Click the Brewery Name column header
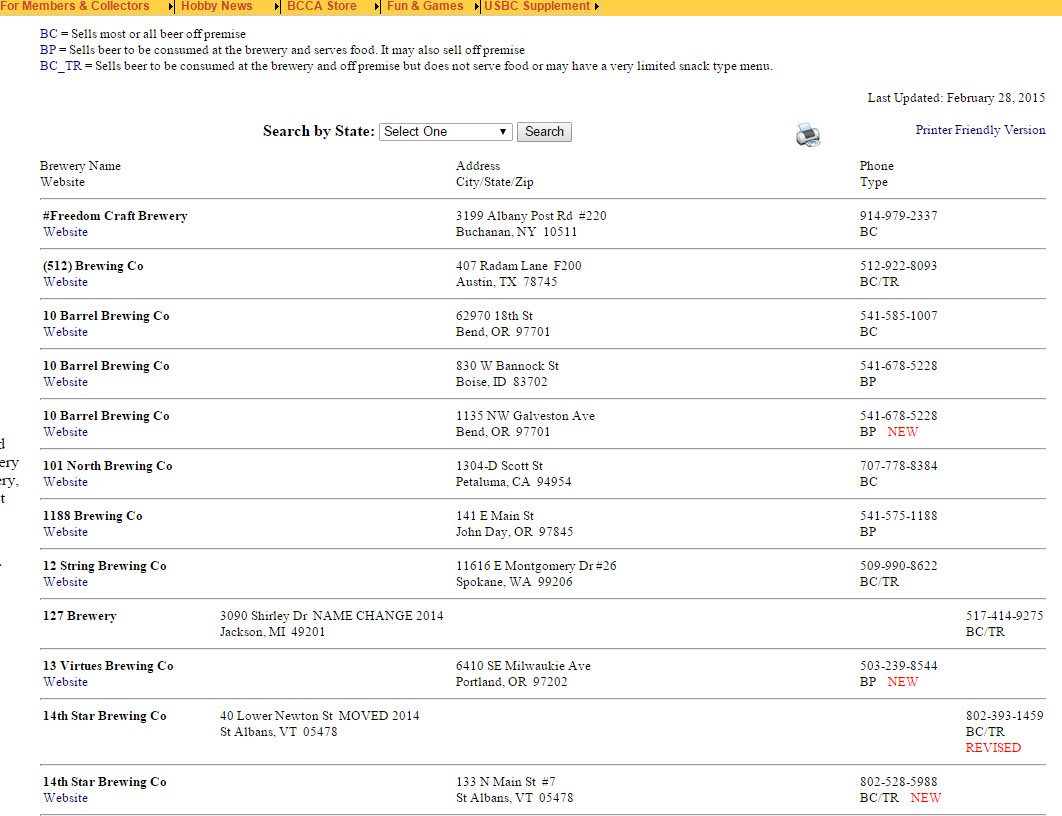Screen dimensions: 1062x816 point(81,166)
